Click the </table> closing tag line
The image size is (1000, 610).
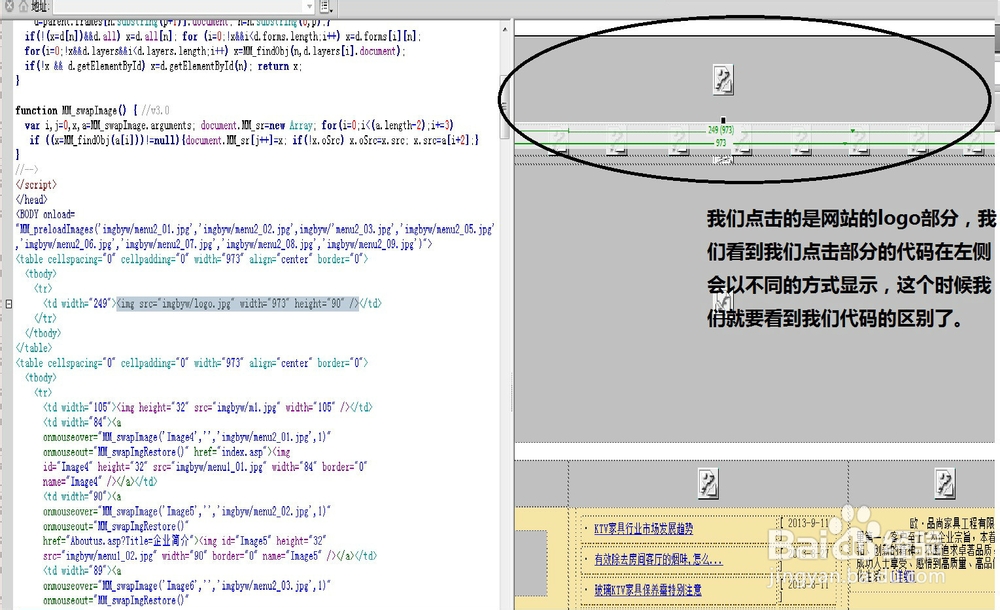(34, 348)
